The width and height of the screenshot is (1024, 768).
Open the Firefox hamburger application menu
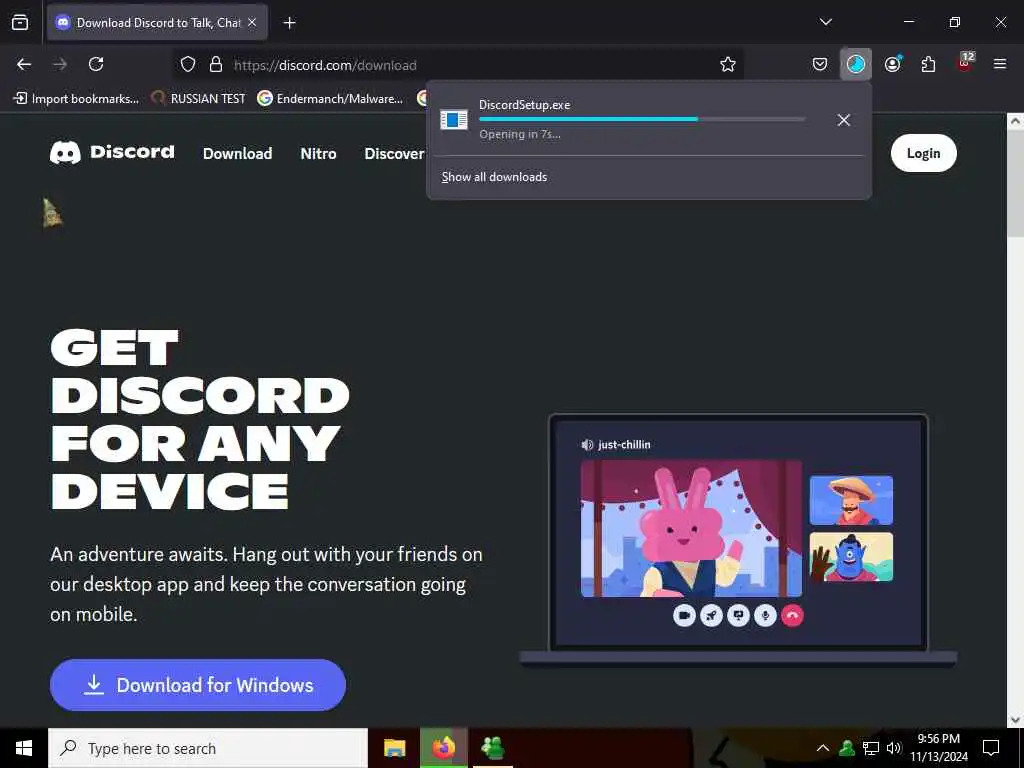(x=1000, y=64)
